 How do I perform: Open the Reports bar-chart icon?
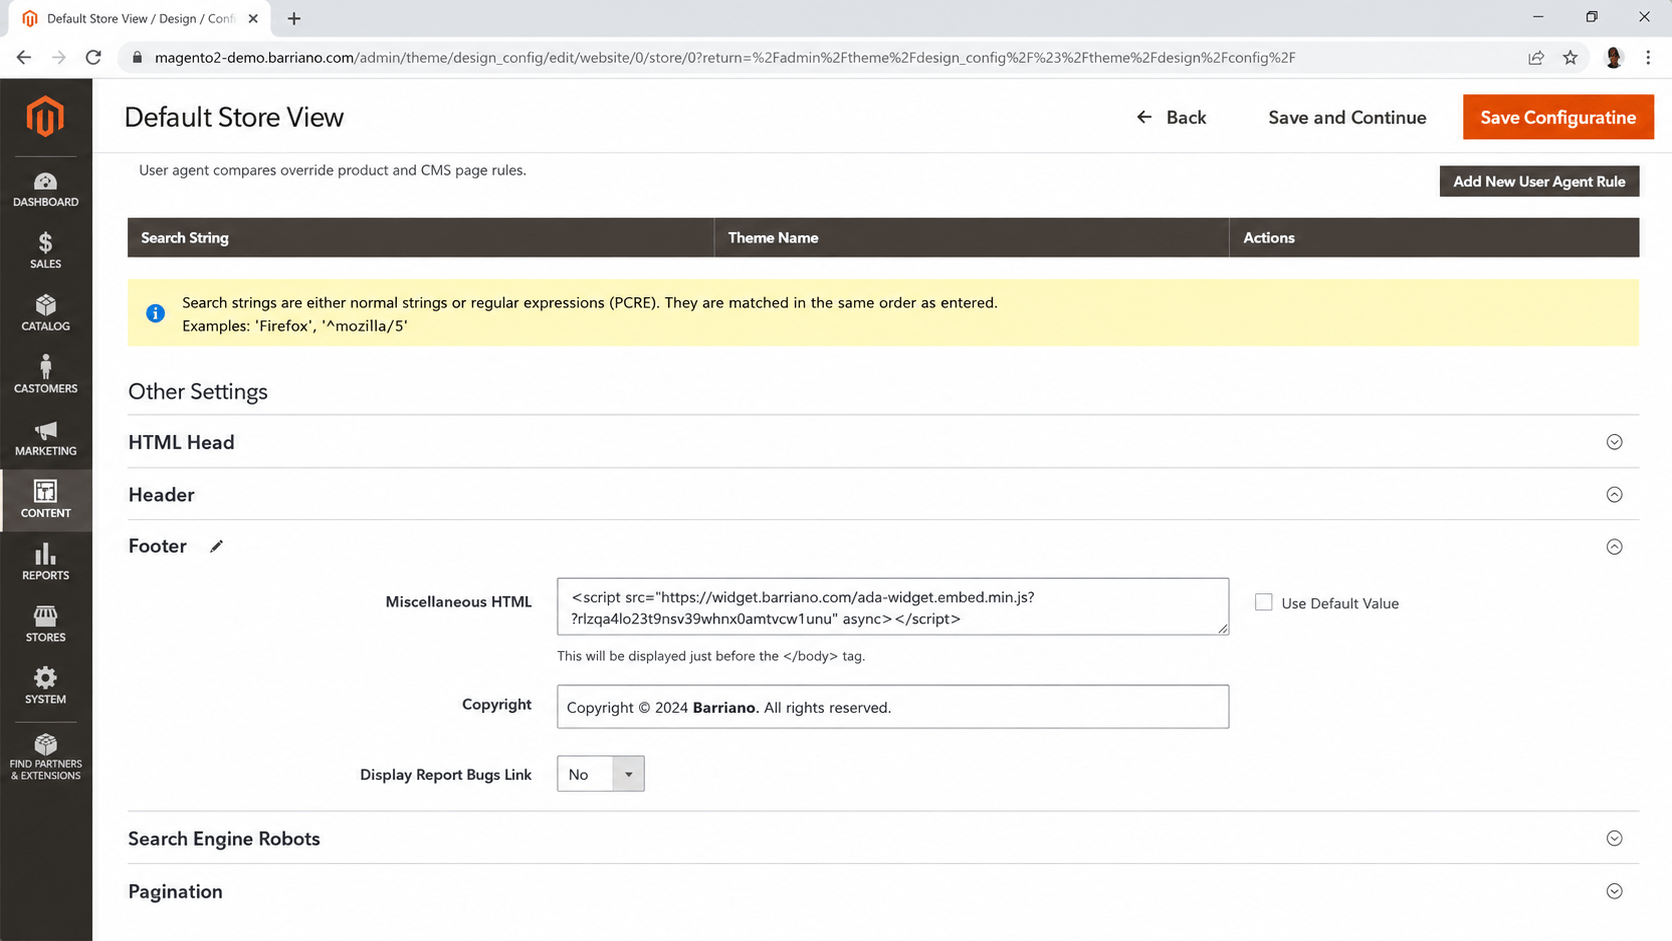pos(45,554)
